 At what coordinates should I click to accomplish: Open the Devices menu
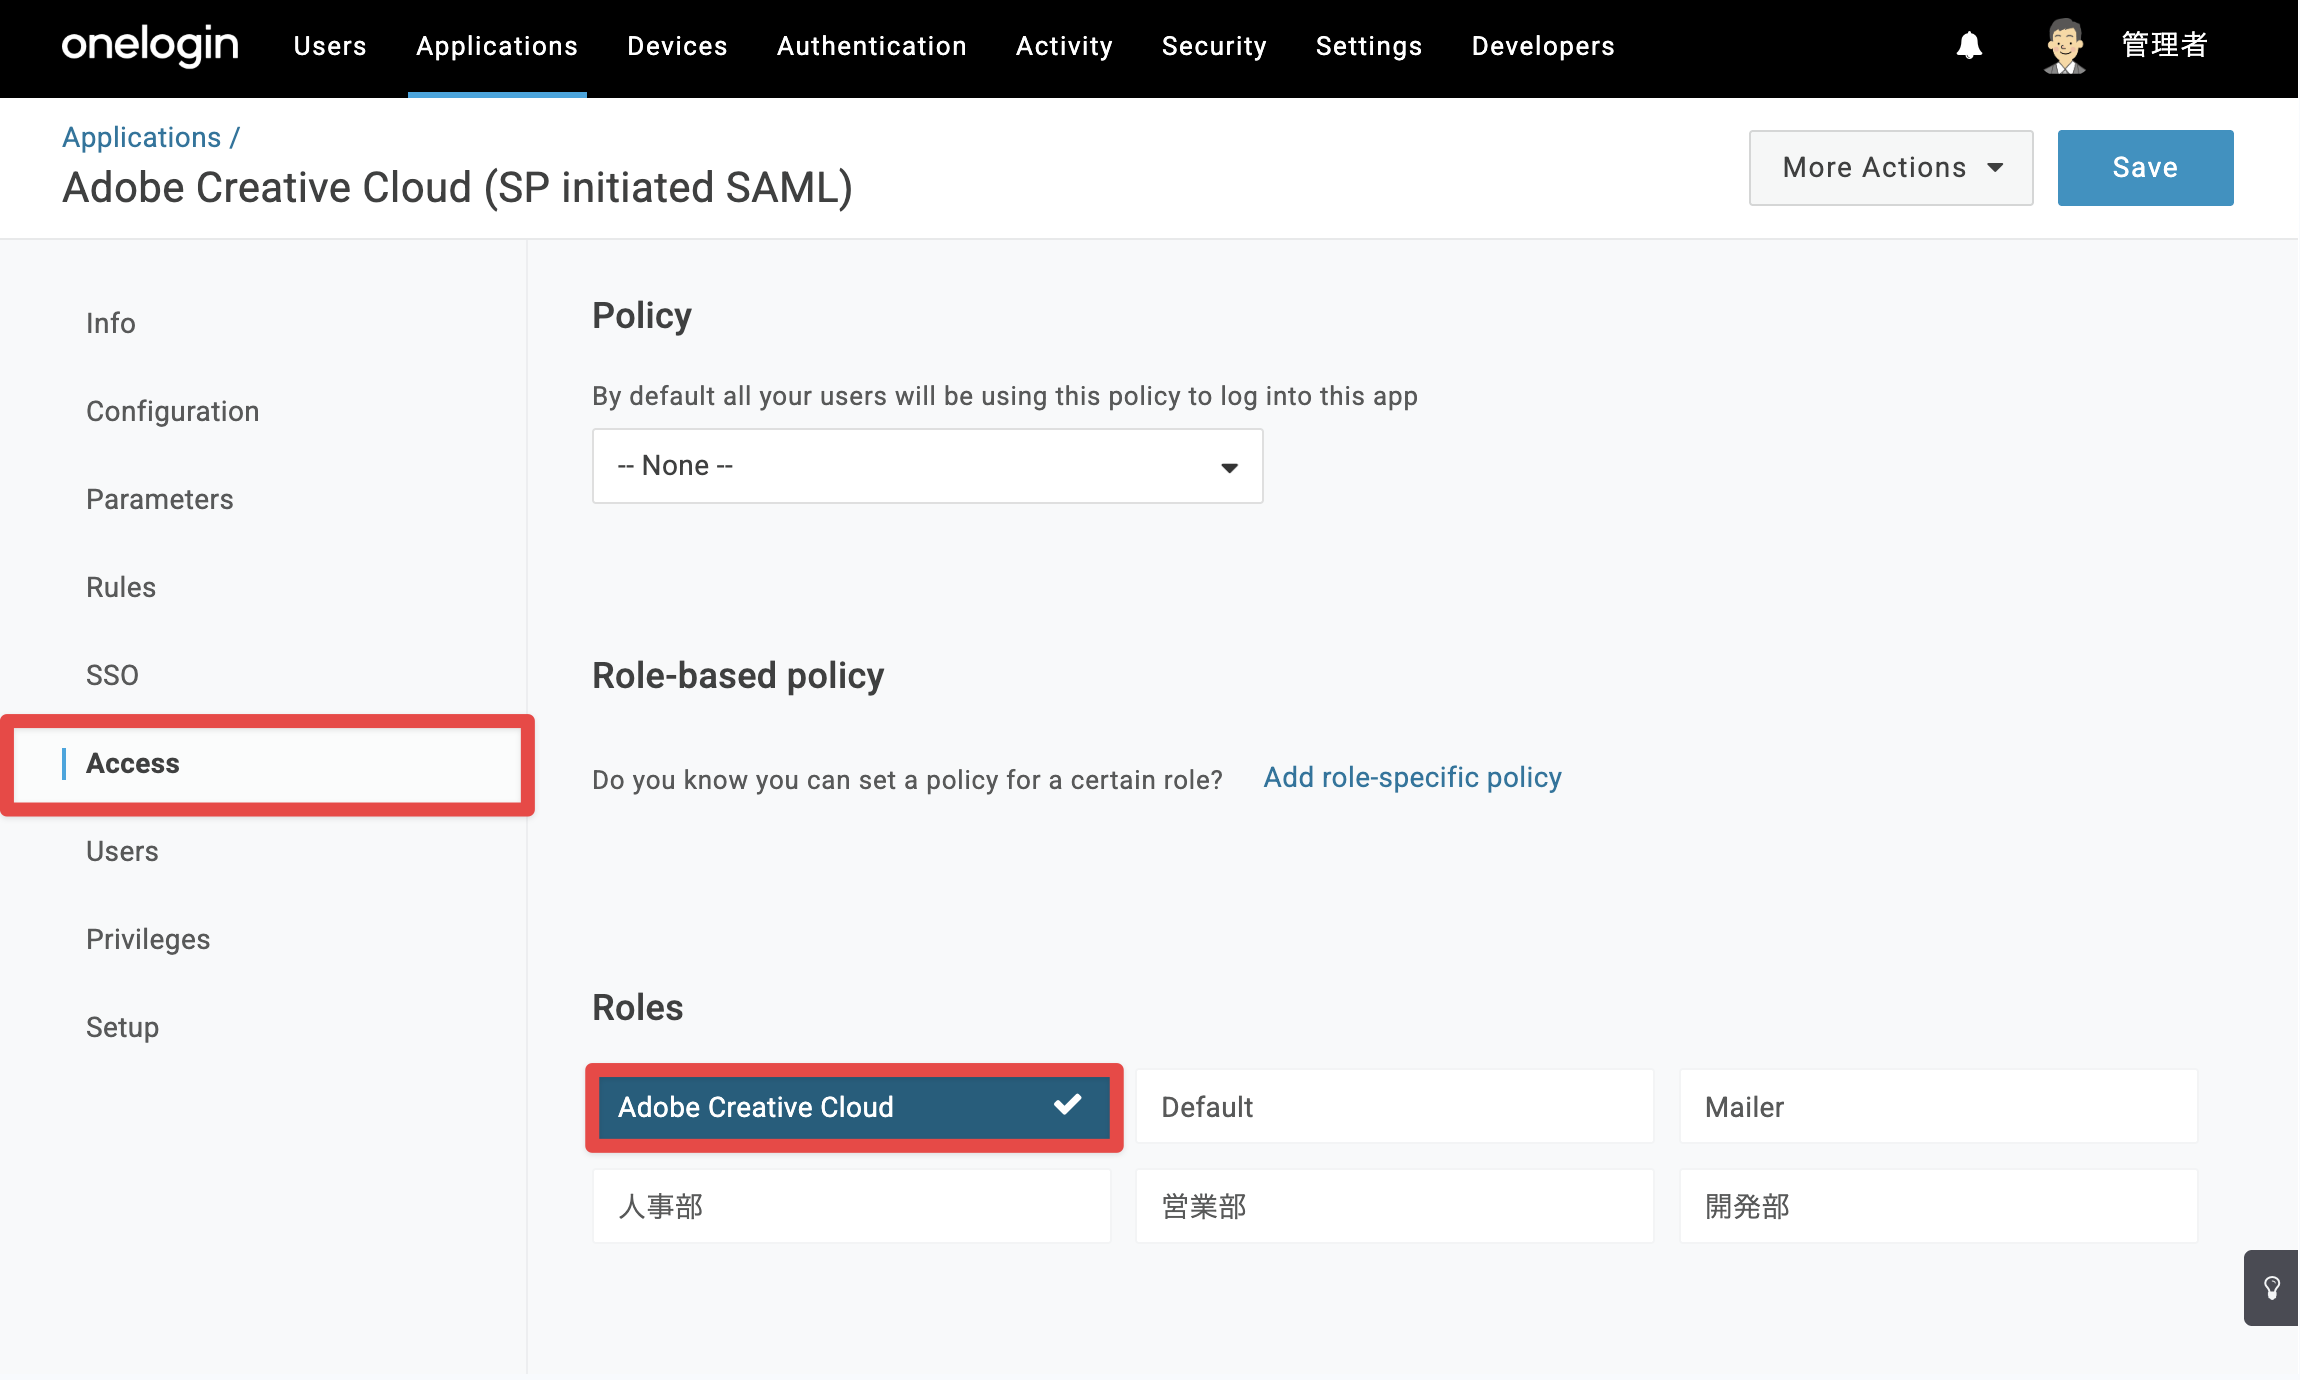677,46
